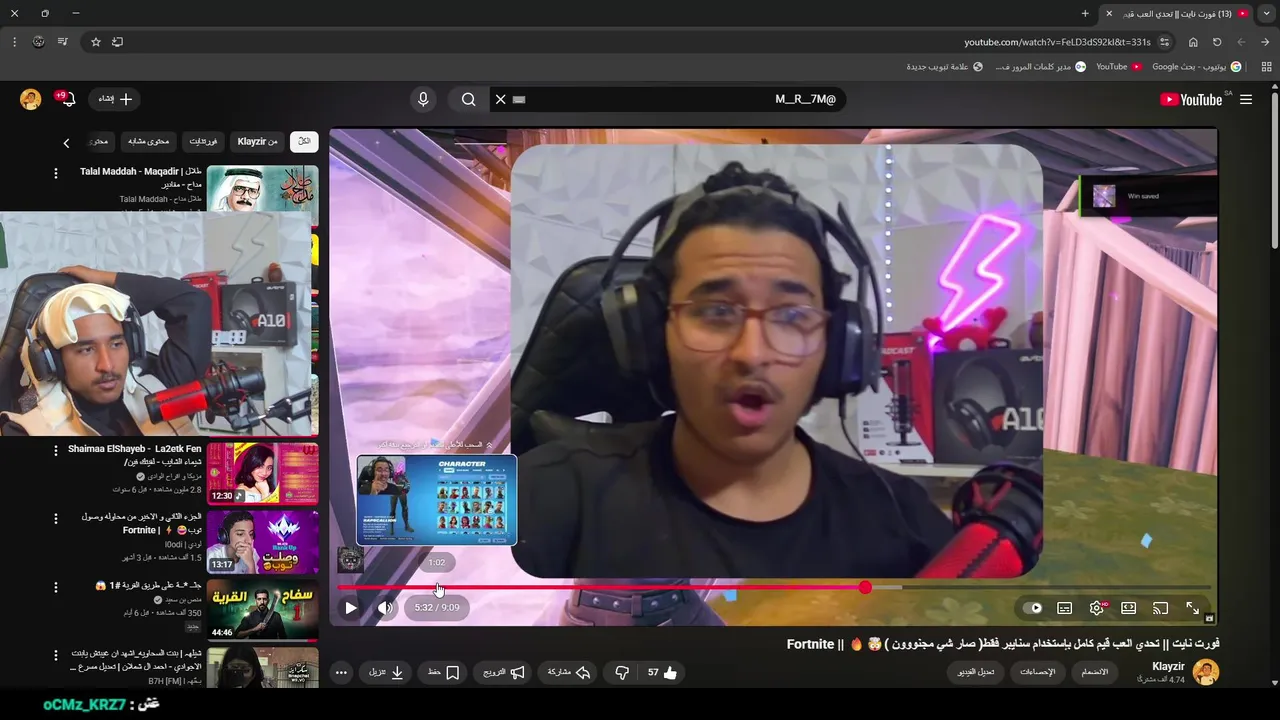The image size is (1280, 720).
Task: Open site information icon in address bar
Action: 1166,42
